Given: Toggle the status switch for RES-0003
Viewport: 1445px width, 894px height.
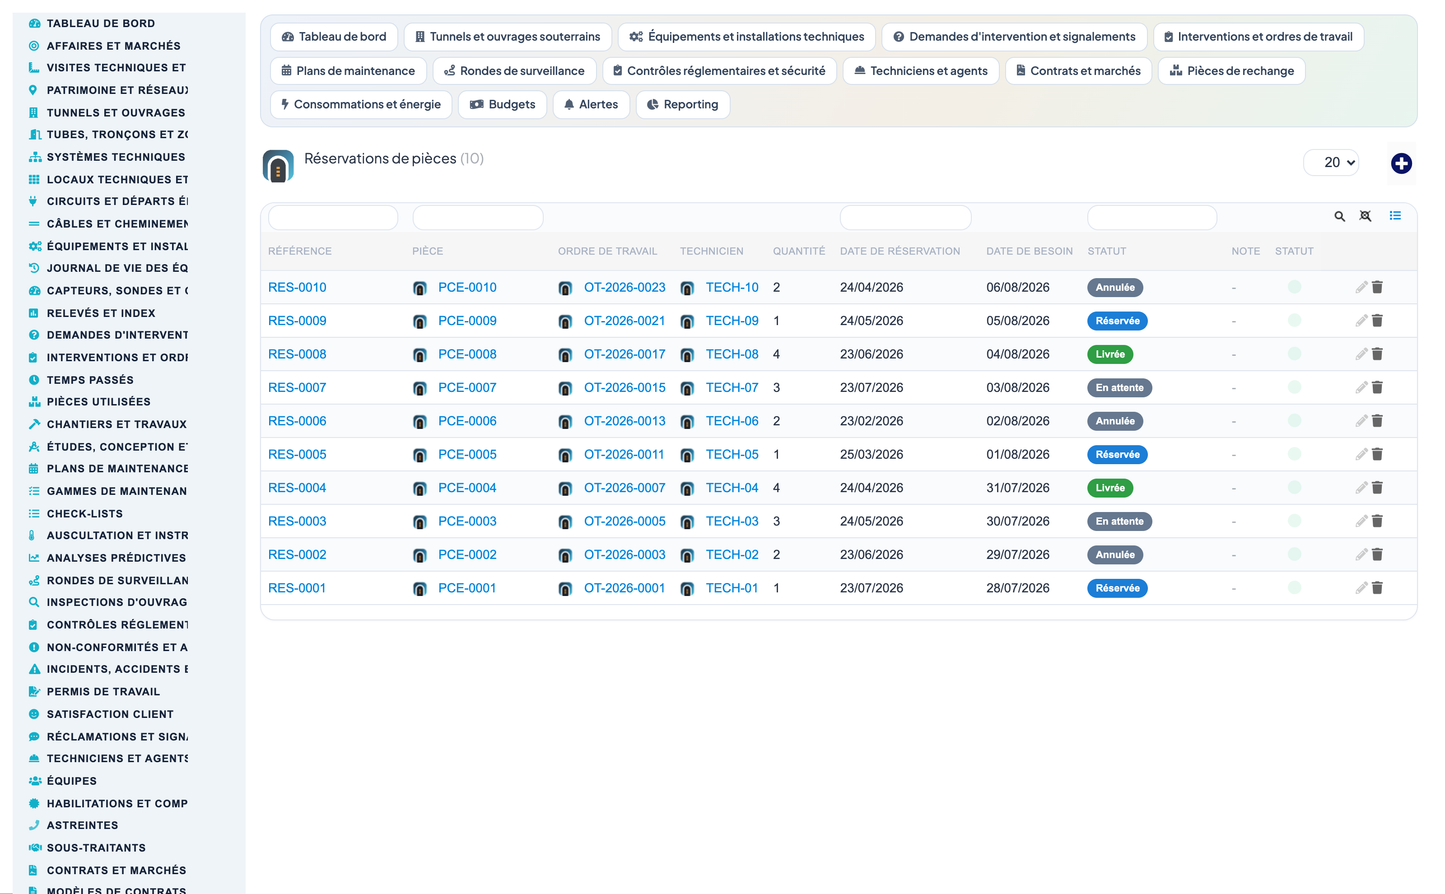Looking at the screenshot, I should [1294, 521].
